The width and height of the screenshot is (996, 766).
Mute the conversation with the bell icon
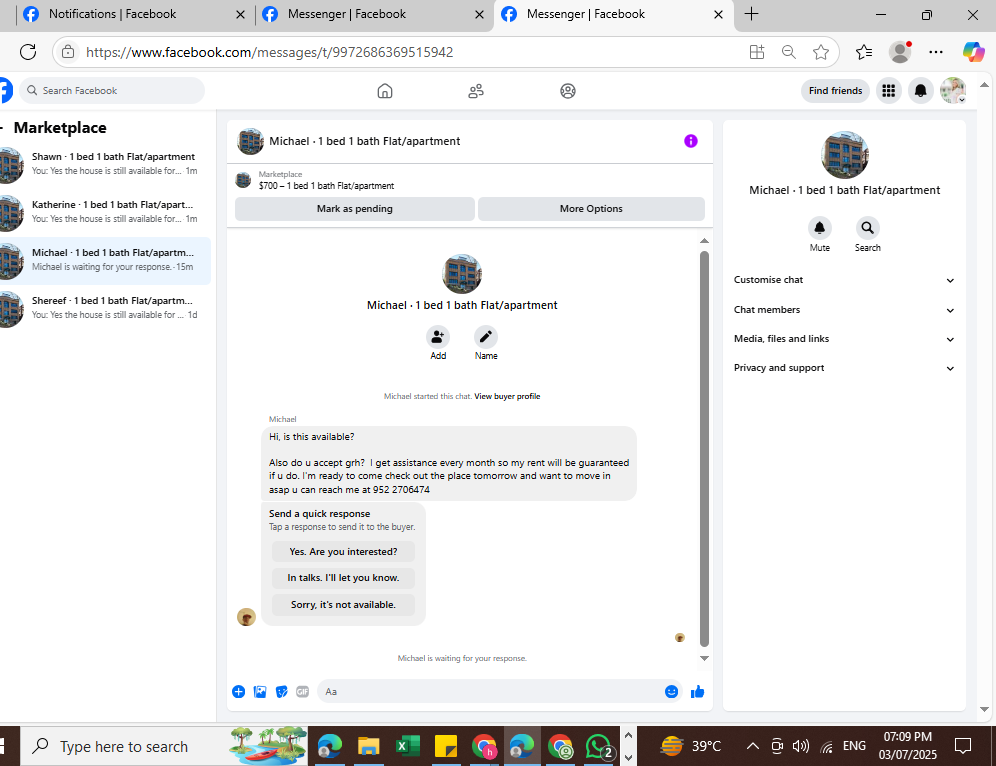click(x=819, y=227)
